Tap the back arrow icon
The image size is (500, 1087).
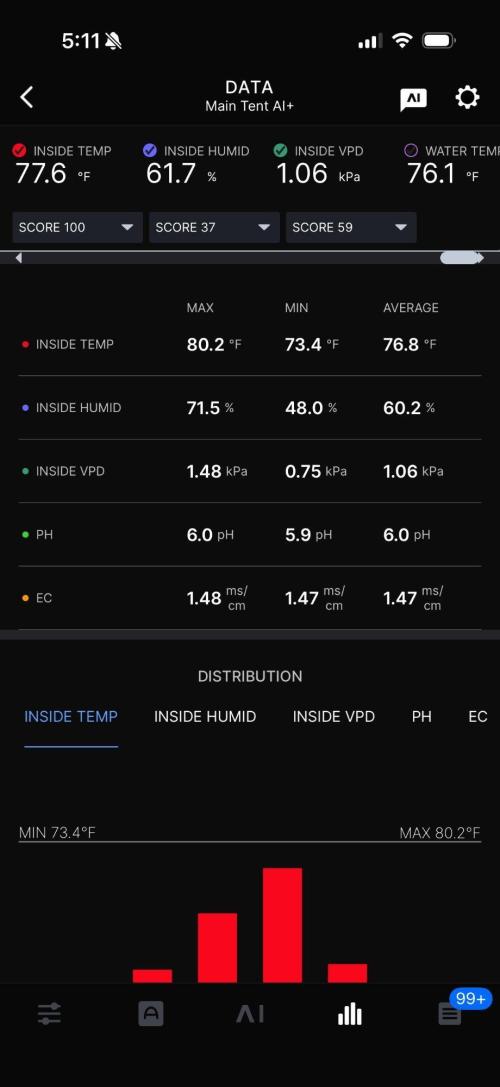click(x=27, y=98)
